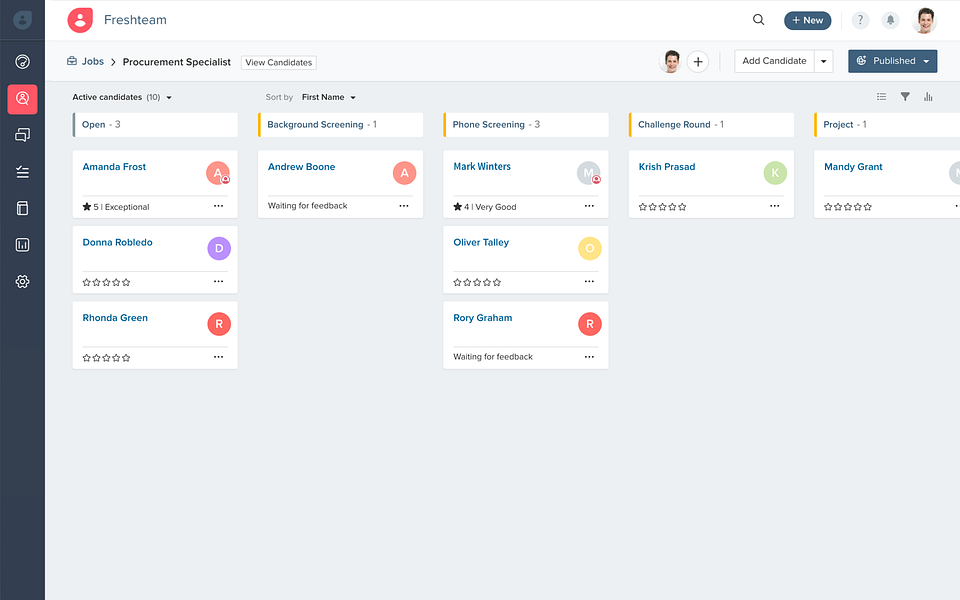
Task: Open more options on Rhonda Green card
Action: 219,356
